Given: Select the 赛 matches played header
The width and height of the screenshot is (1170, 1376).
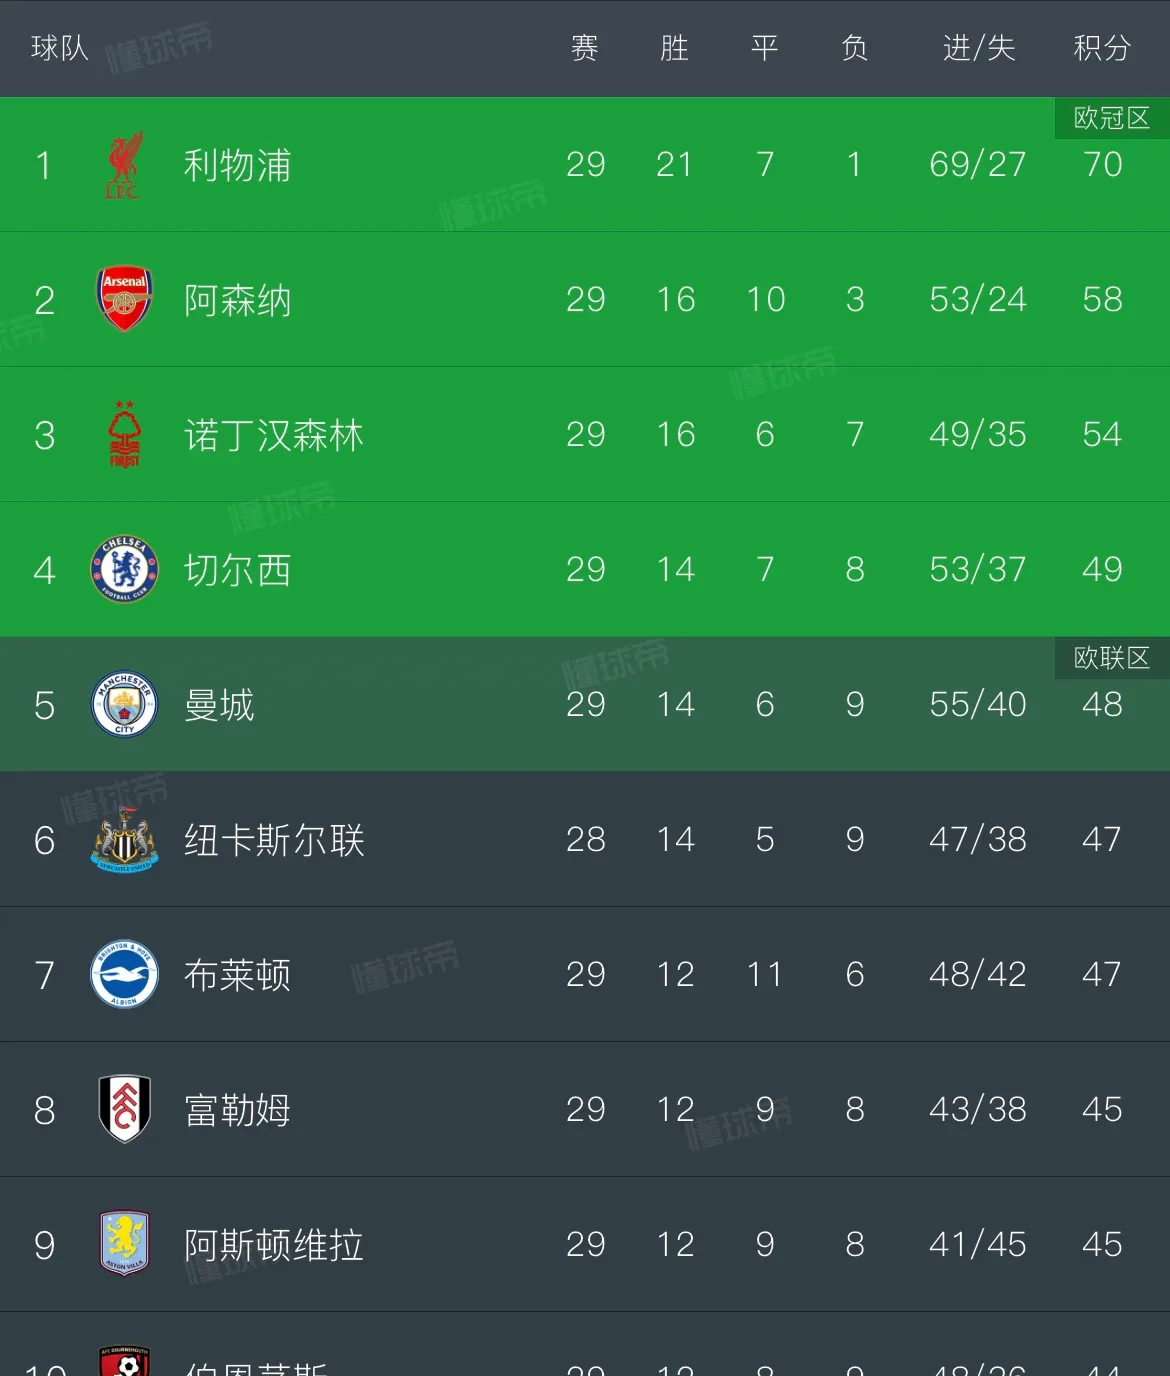Looking at the screenshot, I should pyautogui.click(x=585, y=48).
